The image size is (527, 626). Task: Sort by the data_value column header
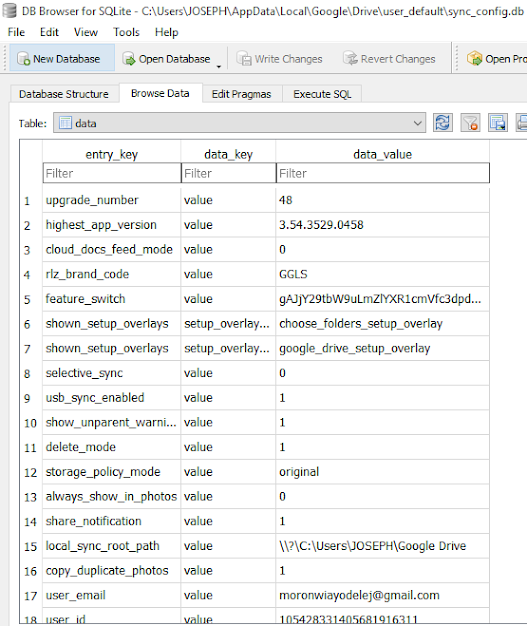tap(383, 154)
